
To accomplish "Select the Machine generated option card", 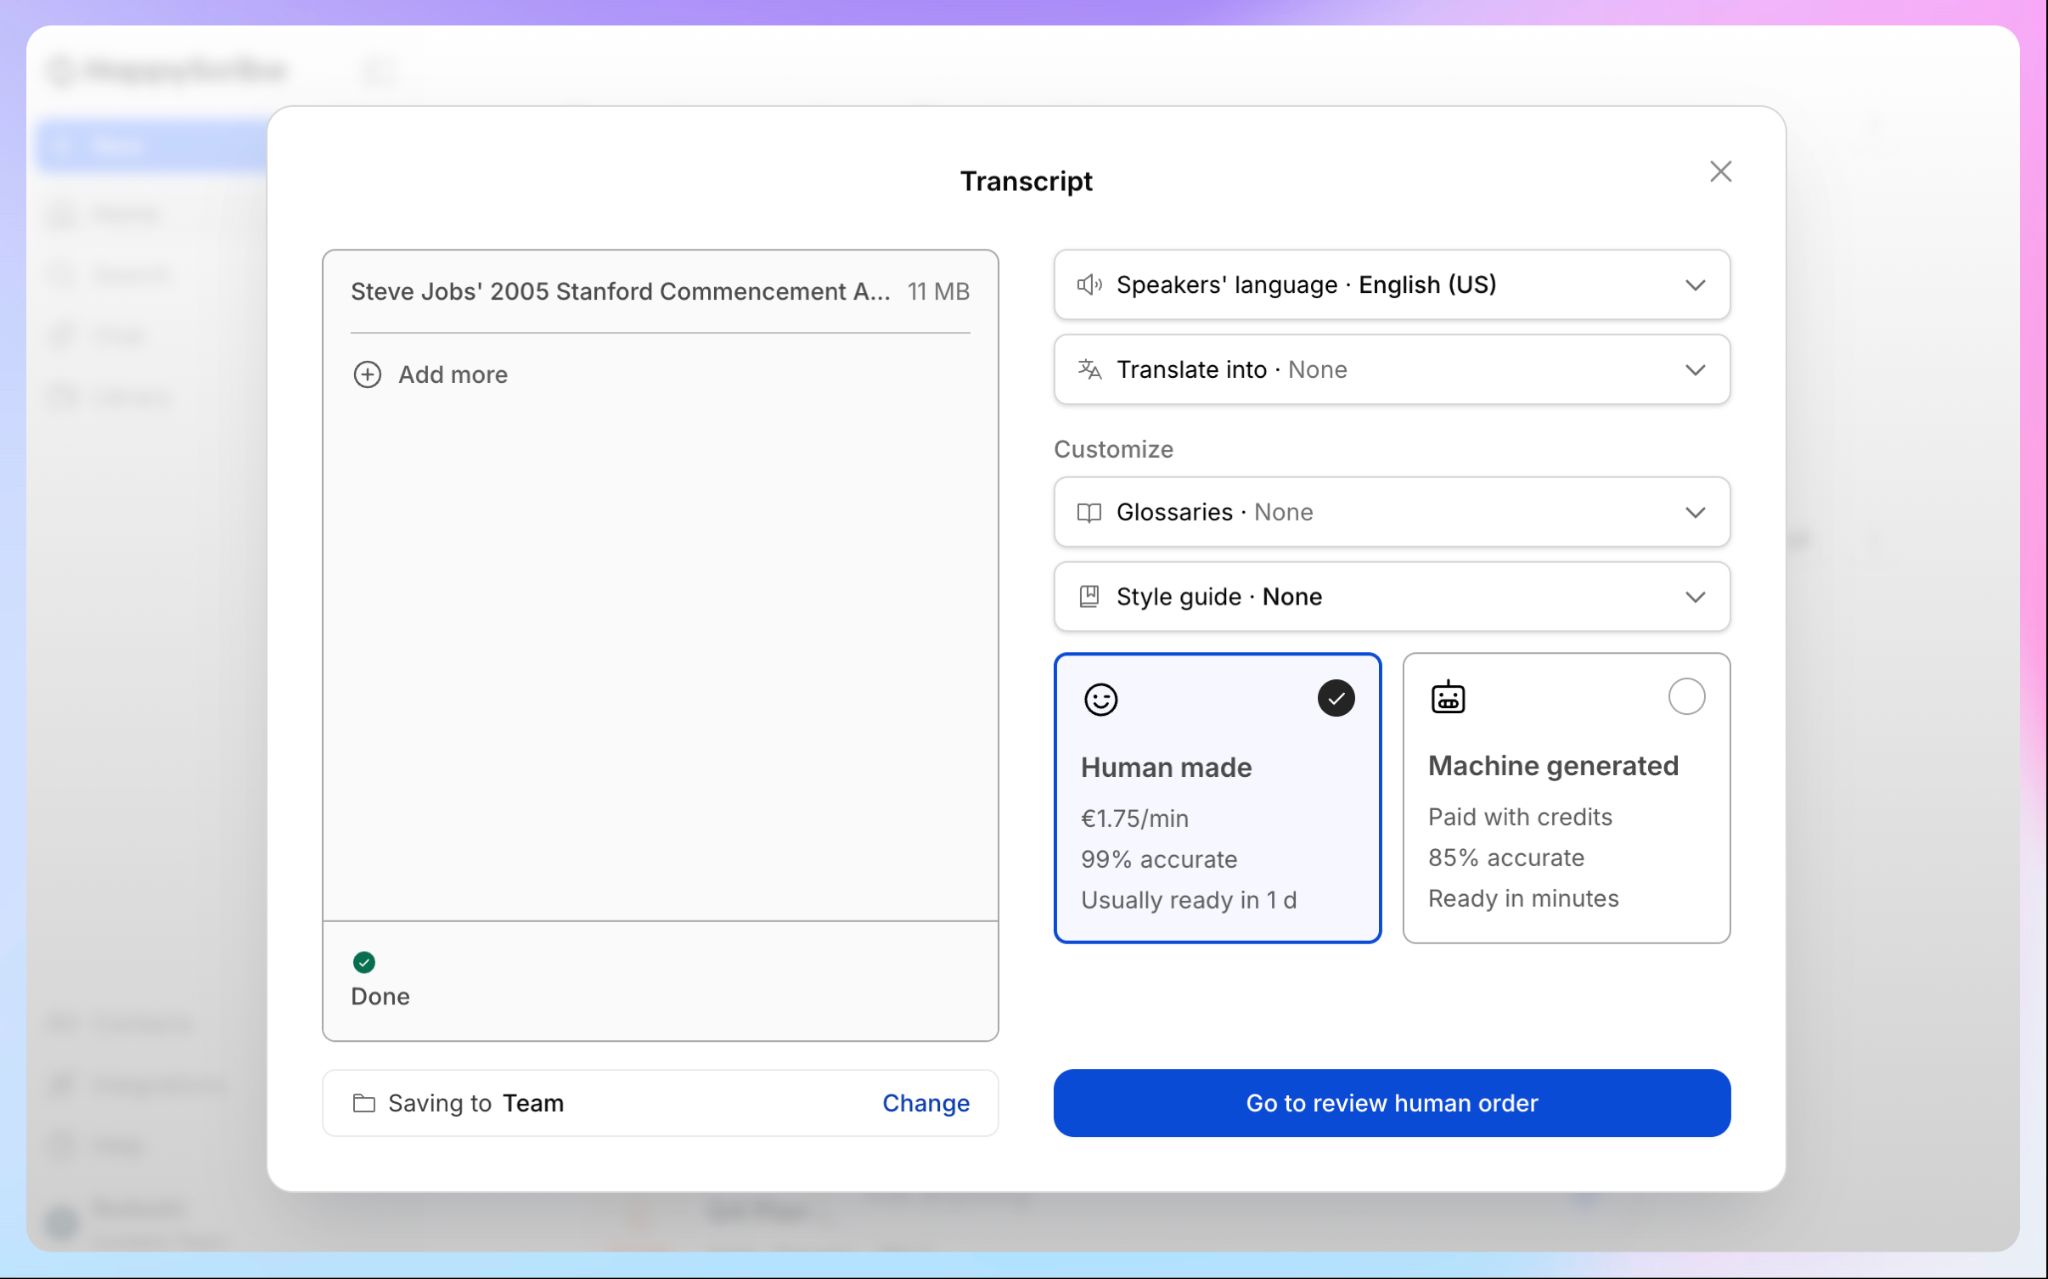I will pos(1566,798).
